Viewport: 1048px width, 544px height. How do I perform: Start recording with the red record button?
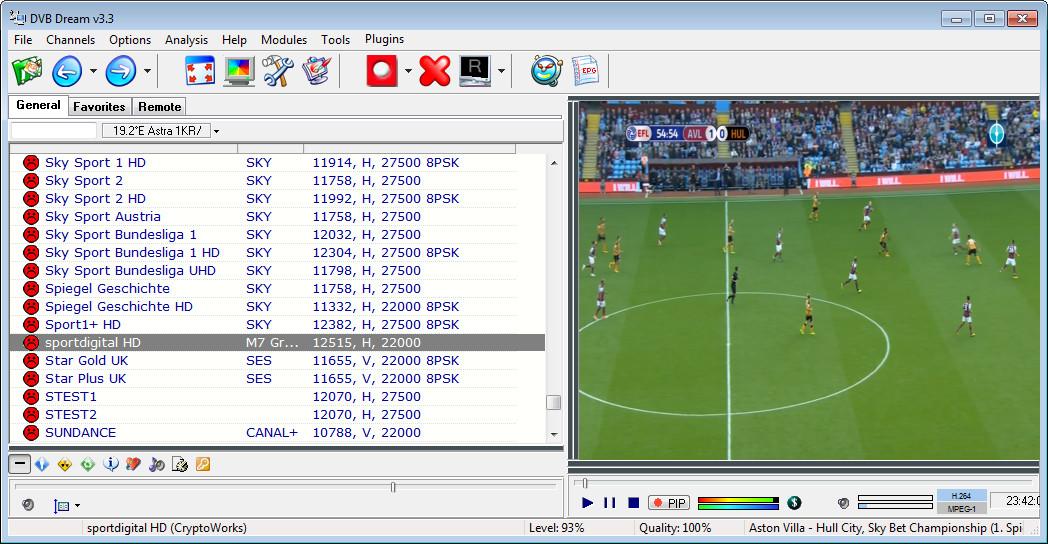(x=382, y=71)
